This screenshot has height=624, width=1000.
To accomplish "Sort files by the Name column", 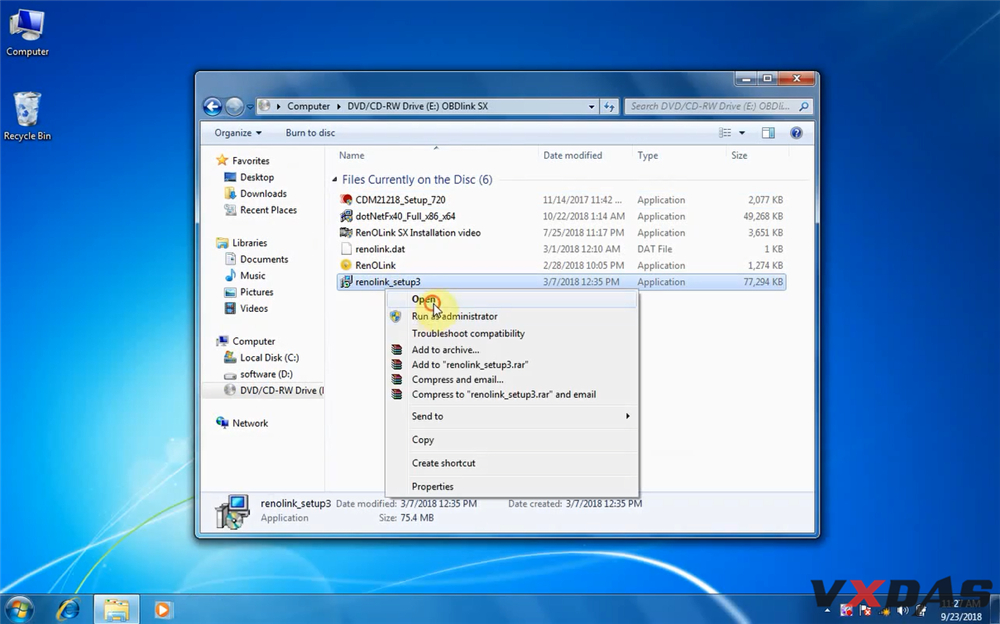I will (351, 155).
